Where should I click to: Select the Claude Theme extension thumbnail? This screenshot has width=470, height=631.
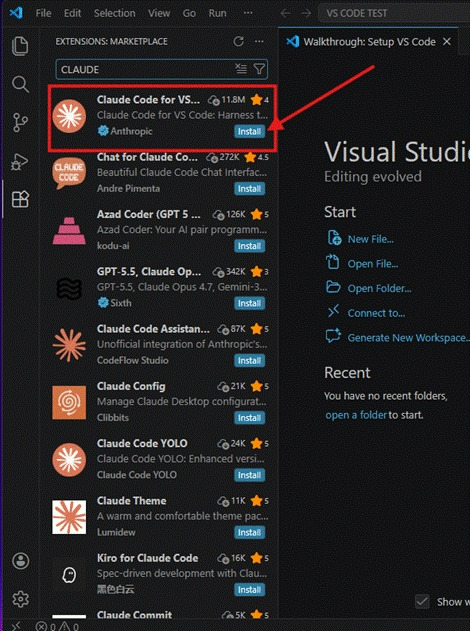tap(69, 517)
